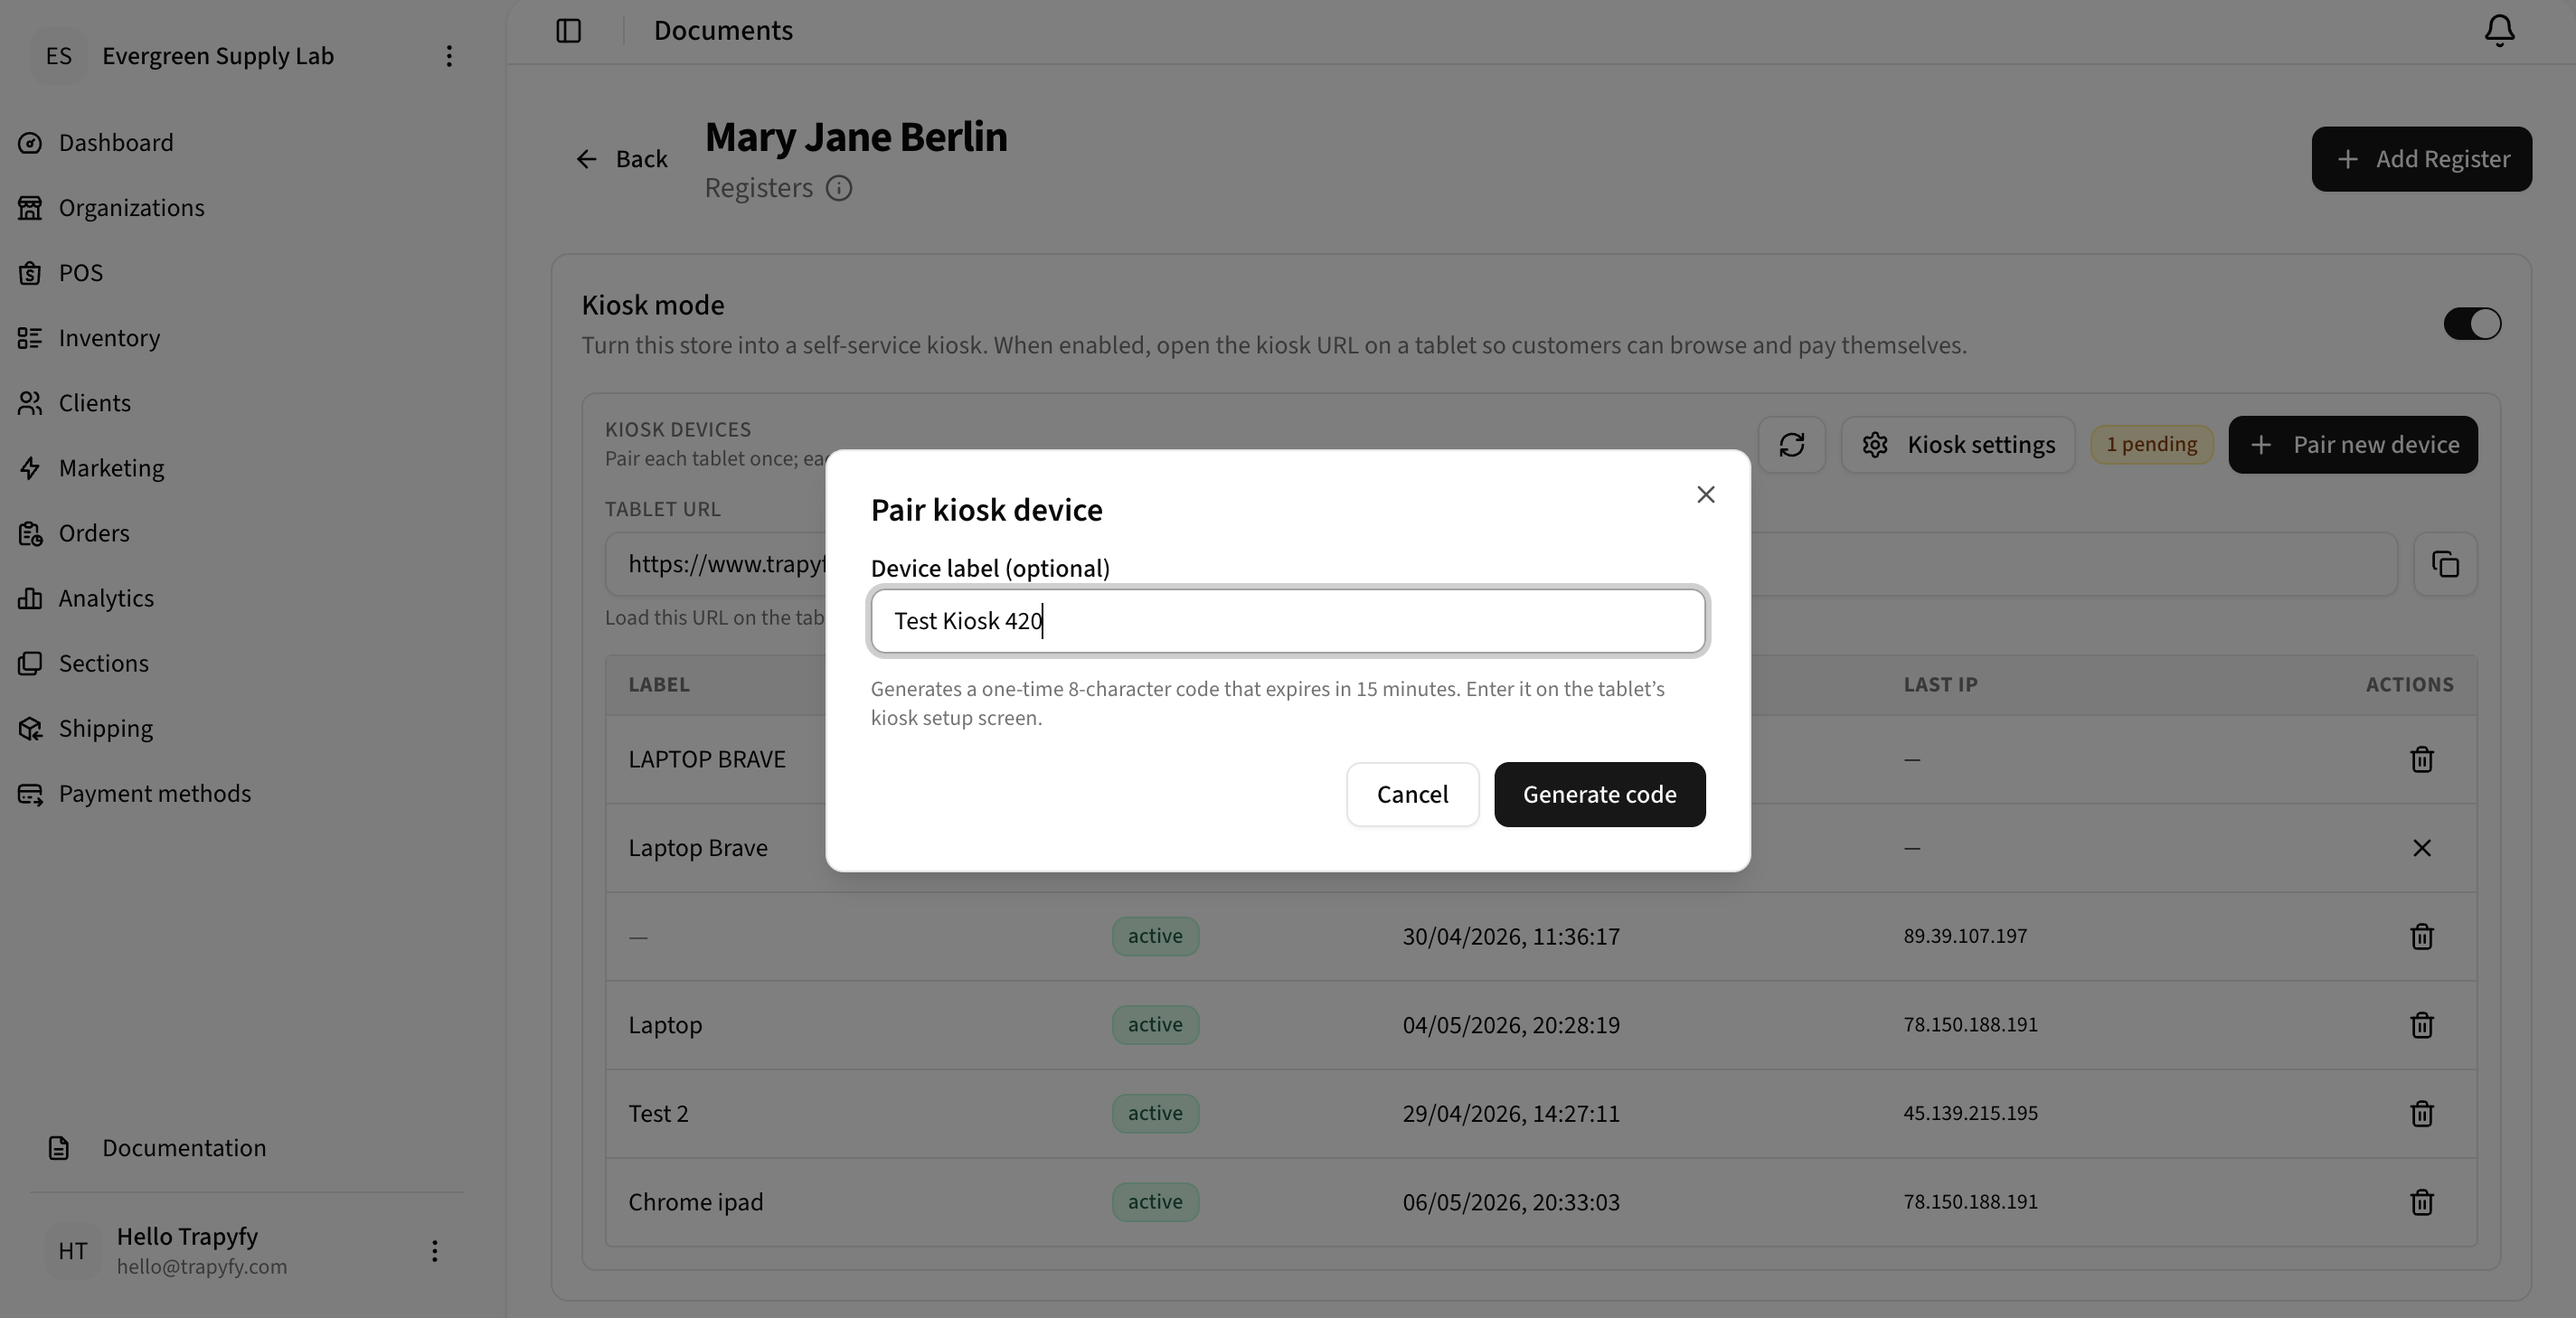The height and width of the screenshot is (1318, 2576).
Task: Click the HT user avatar
Action: (73, 1250)
